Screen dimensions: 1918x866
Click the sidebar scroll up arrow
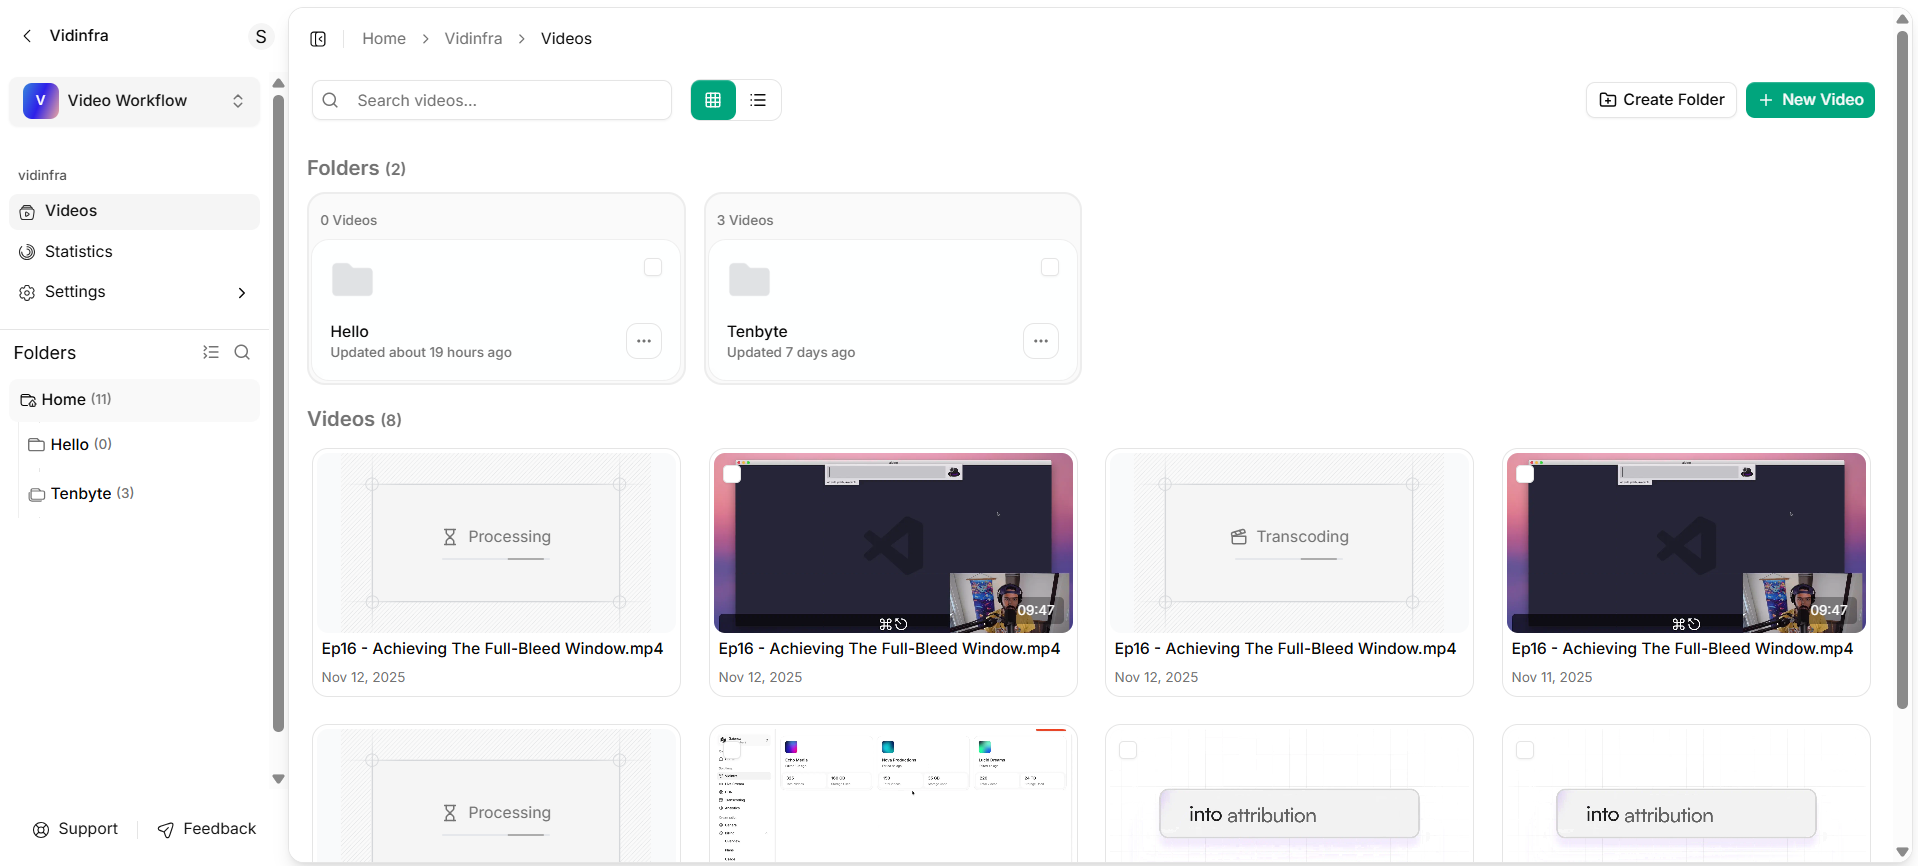[278, 84]
